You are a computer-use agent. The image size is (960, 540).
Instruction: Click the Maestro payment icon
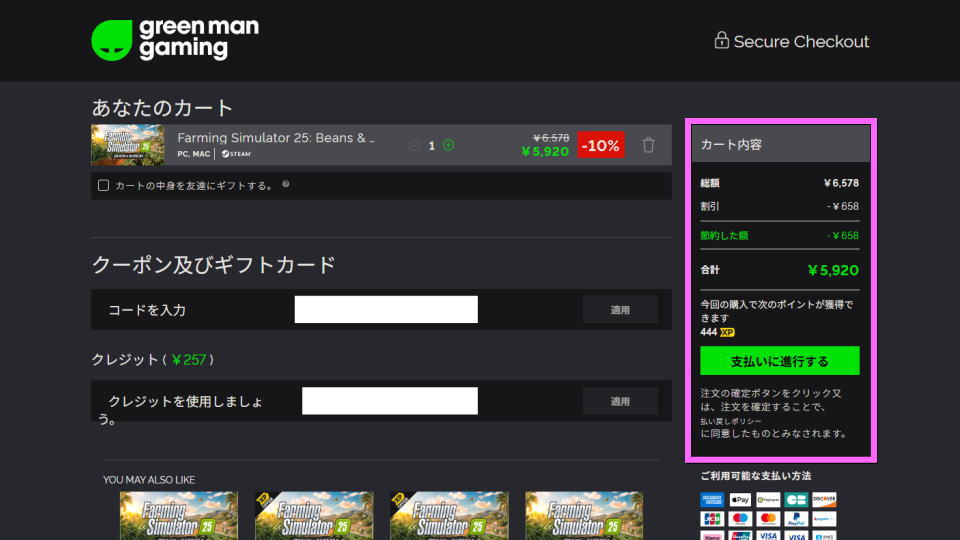tap(740, 519)
